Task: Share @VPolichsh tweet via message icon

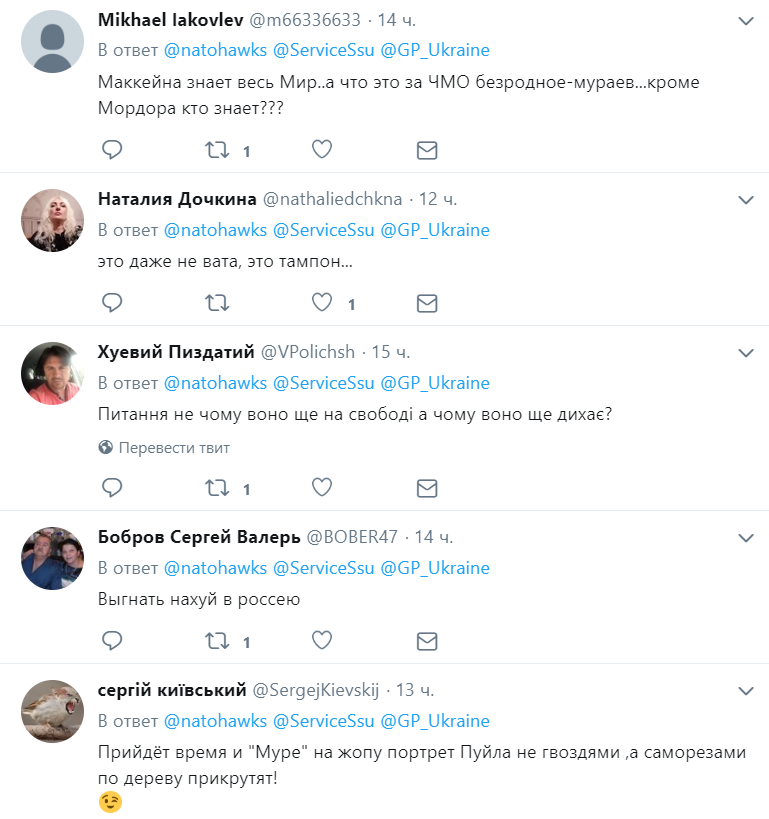Action: coord(427,488)
